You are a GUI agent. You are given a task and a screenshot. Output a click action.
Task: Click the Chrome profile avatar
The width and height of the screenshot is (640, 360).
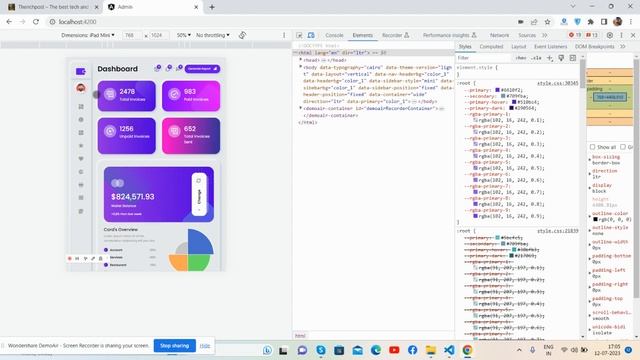tap(618, 22)
